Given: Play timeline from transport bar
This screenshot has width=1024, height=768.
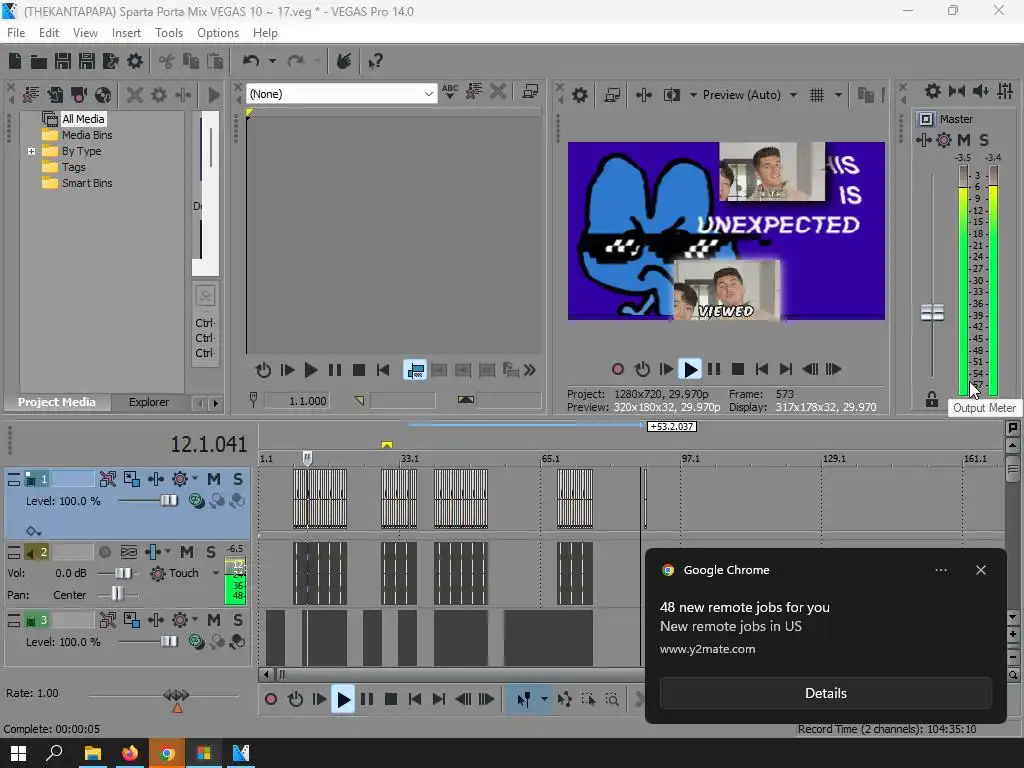Looking at the screenshot, I should tap(343, 699).
